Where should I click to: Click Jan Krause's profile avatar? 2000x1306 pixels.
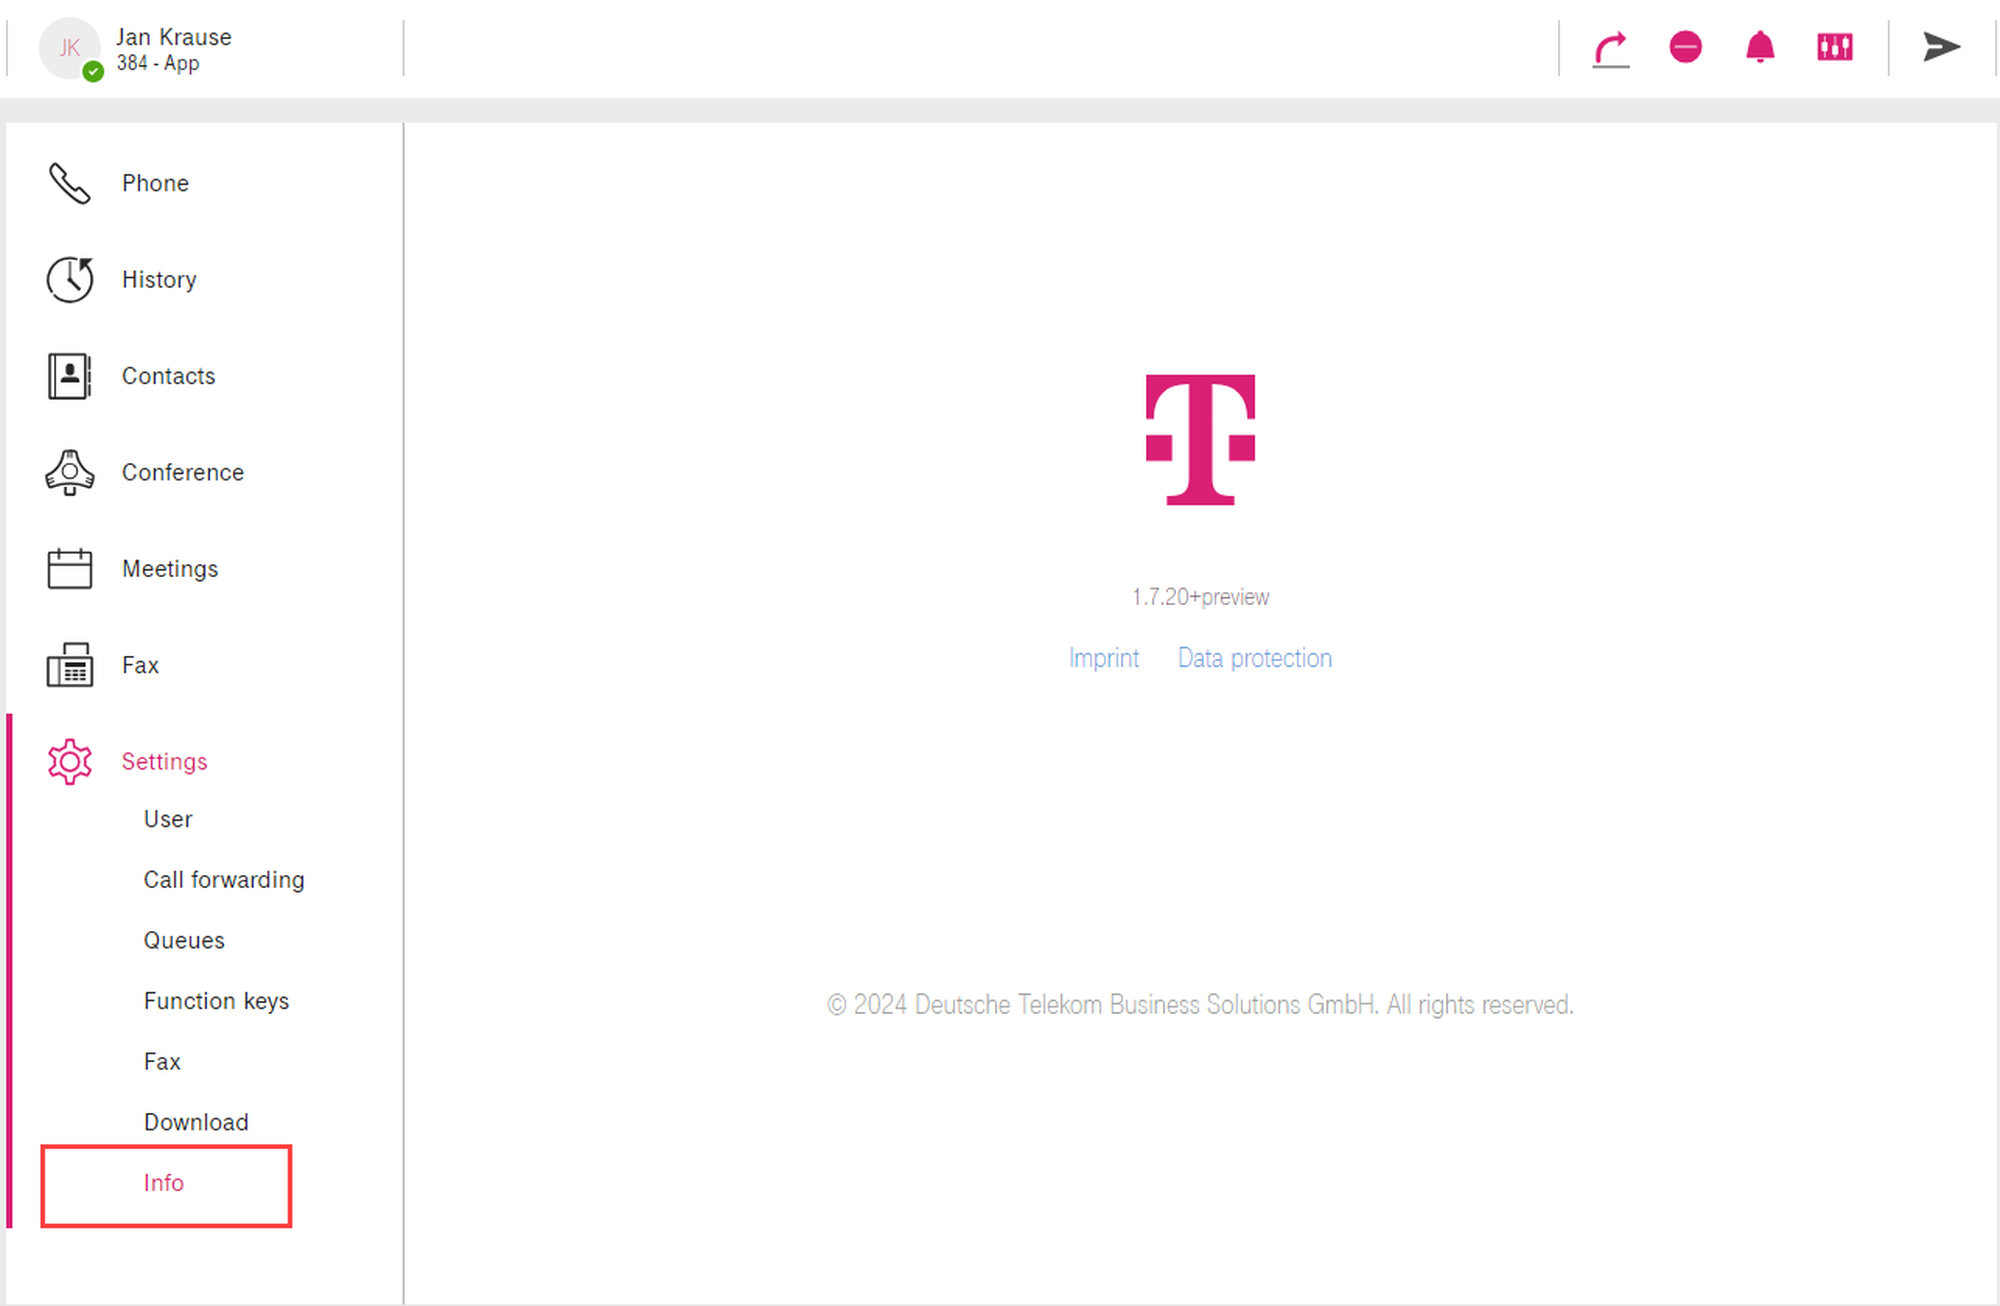[70, 48]
